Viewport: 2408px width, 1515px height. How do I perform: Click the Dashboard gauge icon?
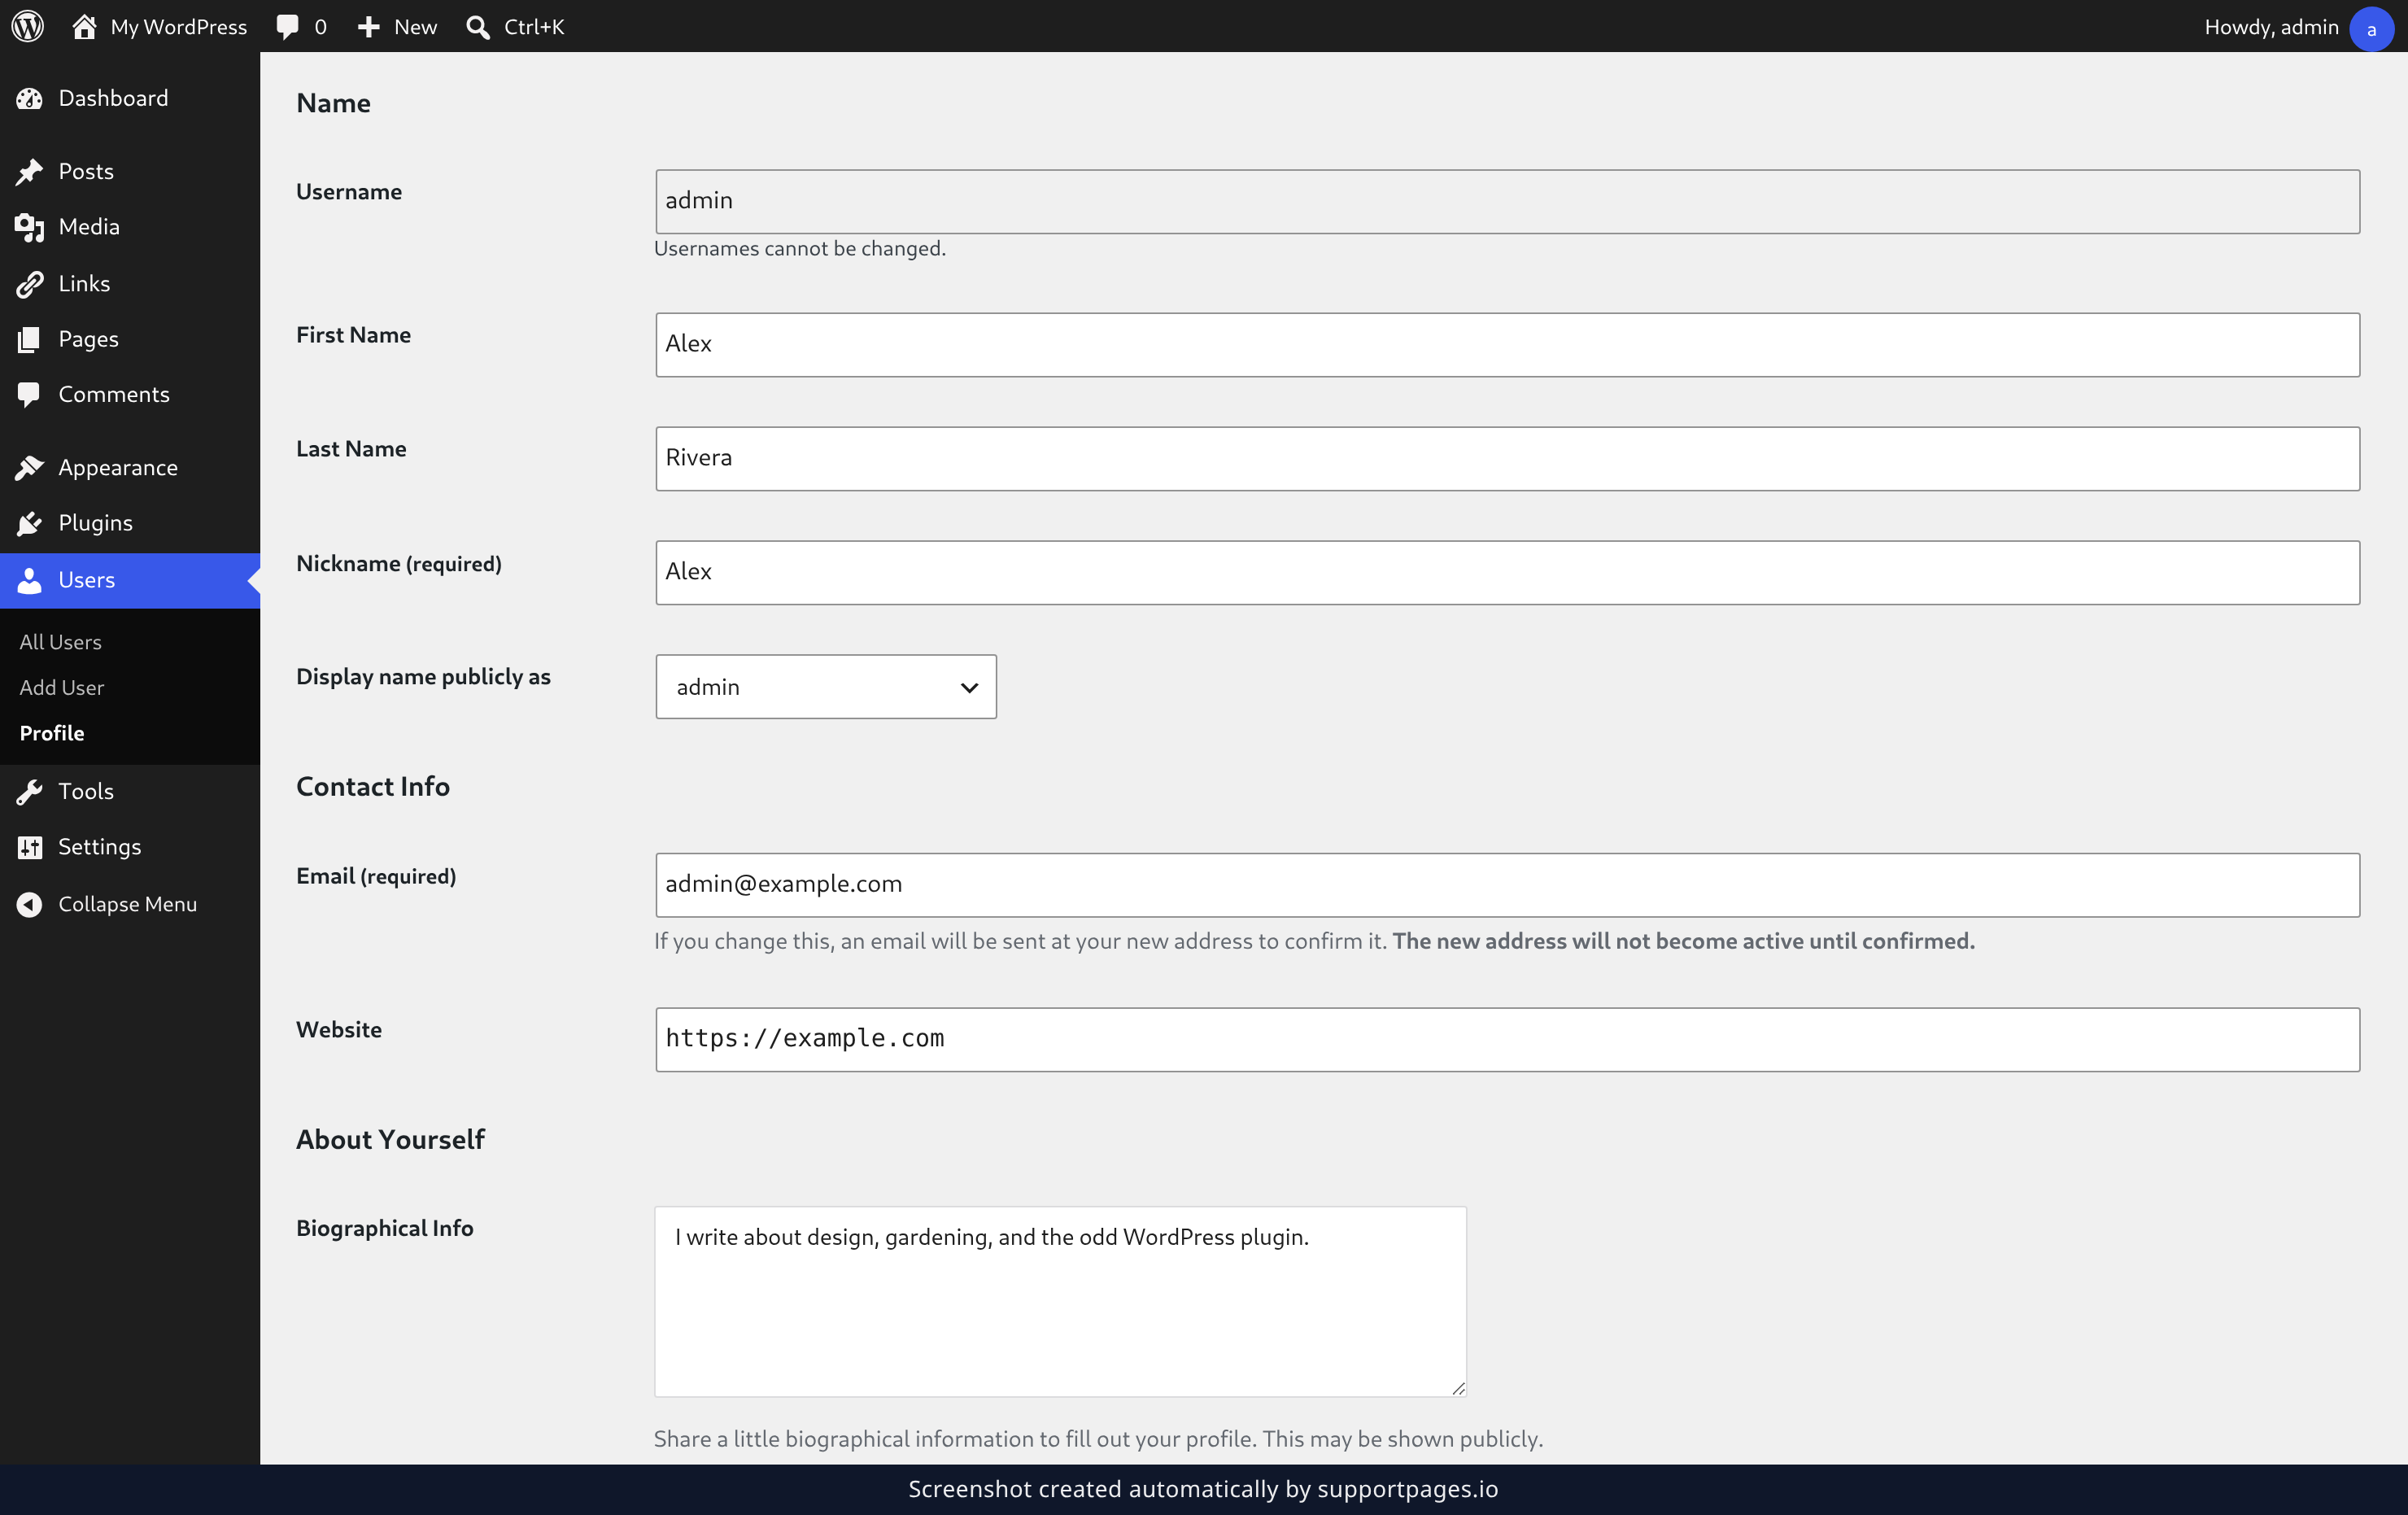coord(29,98)
